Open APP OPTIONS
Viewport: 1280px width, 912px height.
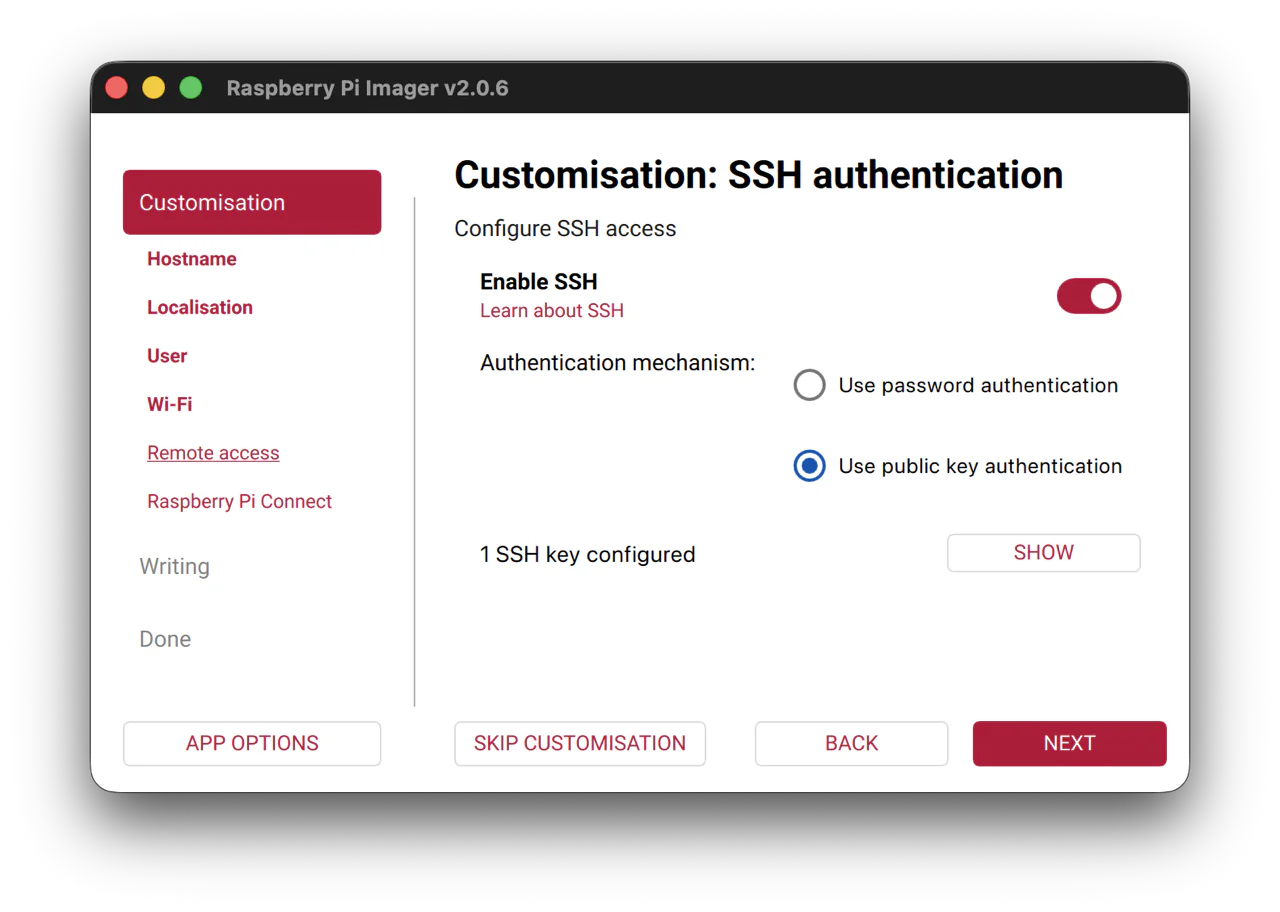click(x=252, y=743)
